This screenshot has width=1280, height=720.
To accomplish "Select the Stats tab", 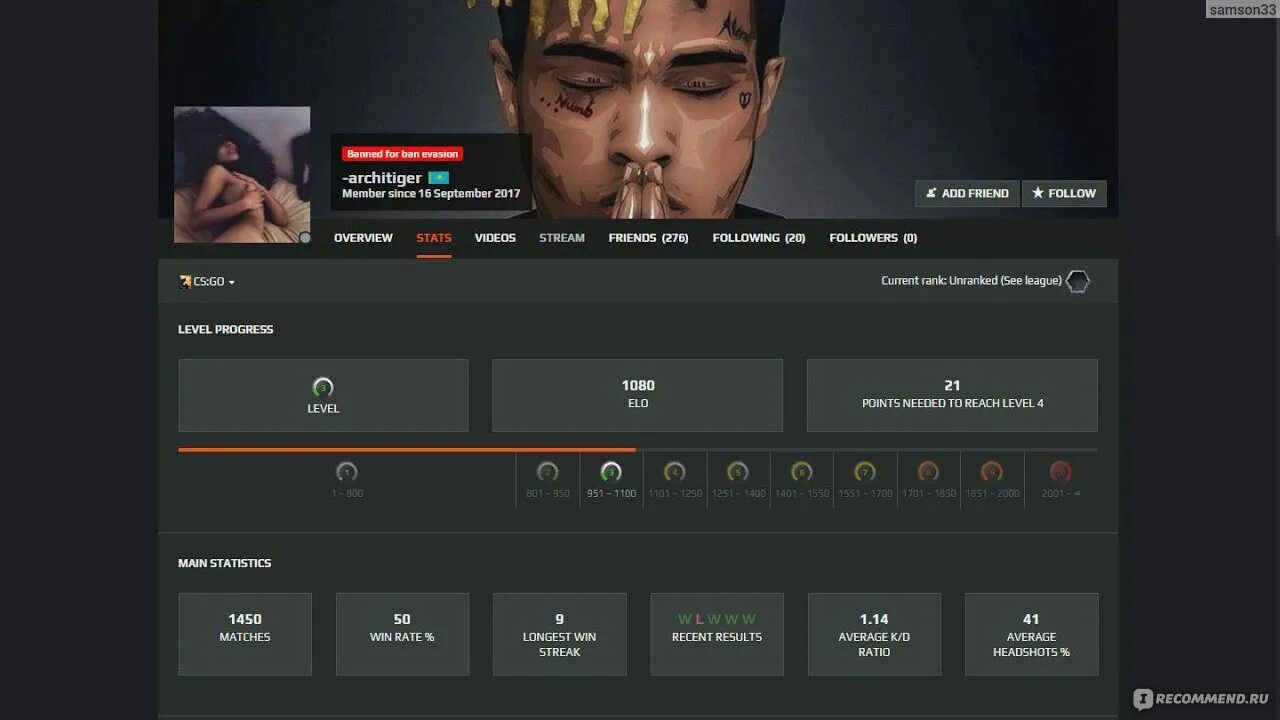I will [434, 238].
